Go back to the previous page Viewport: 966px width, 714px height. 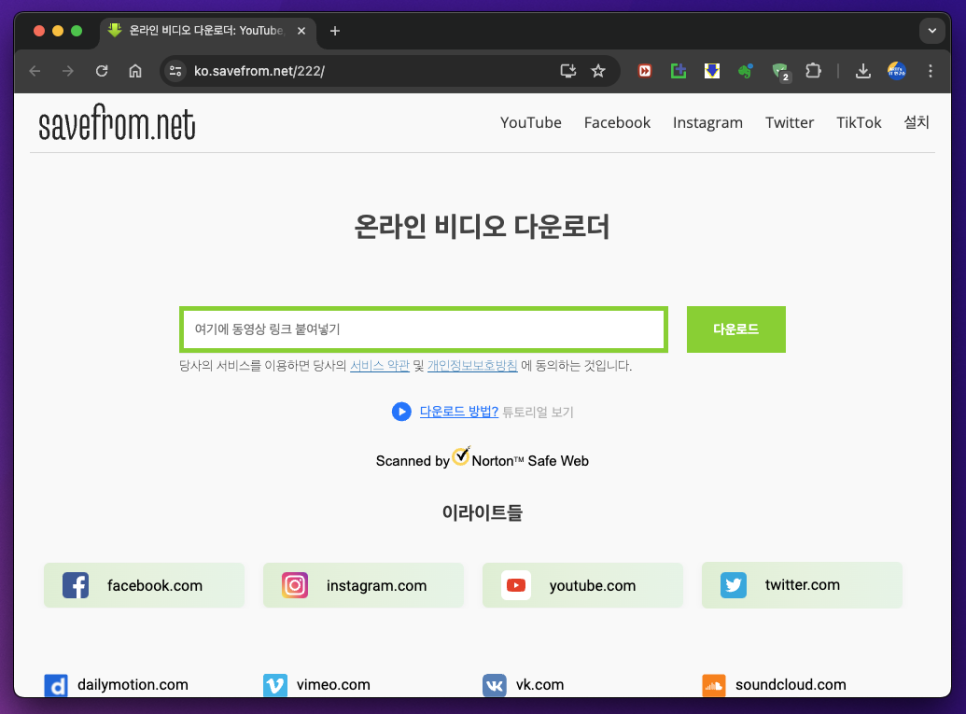point(35,71)
